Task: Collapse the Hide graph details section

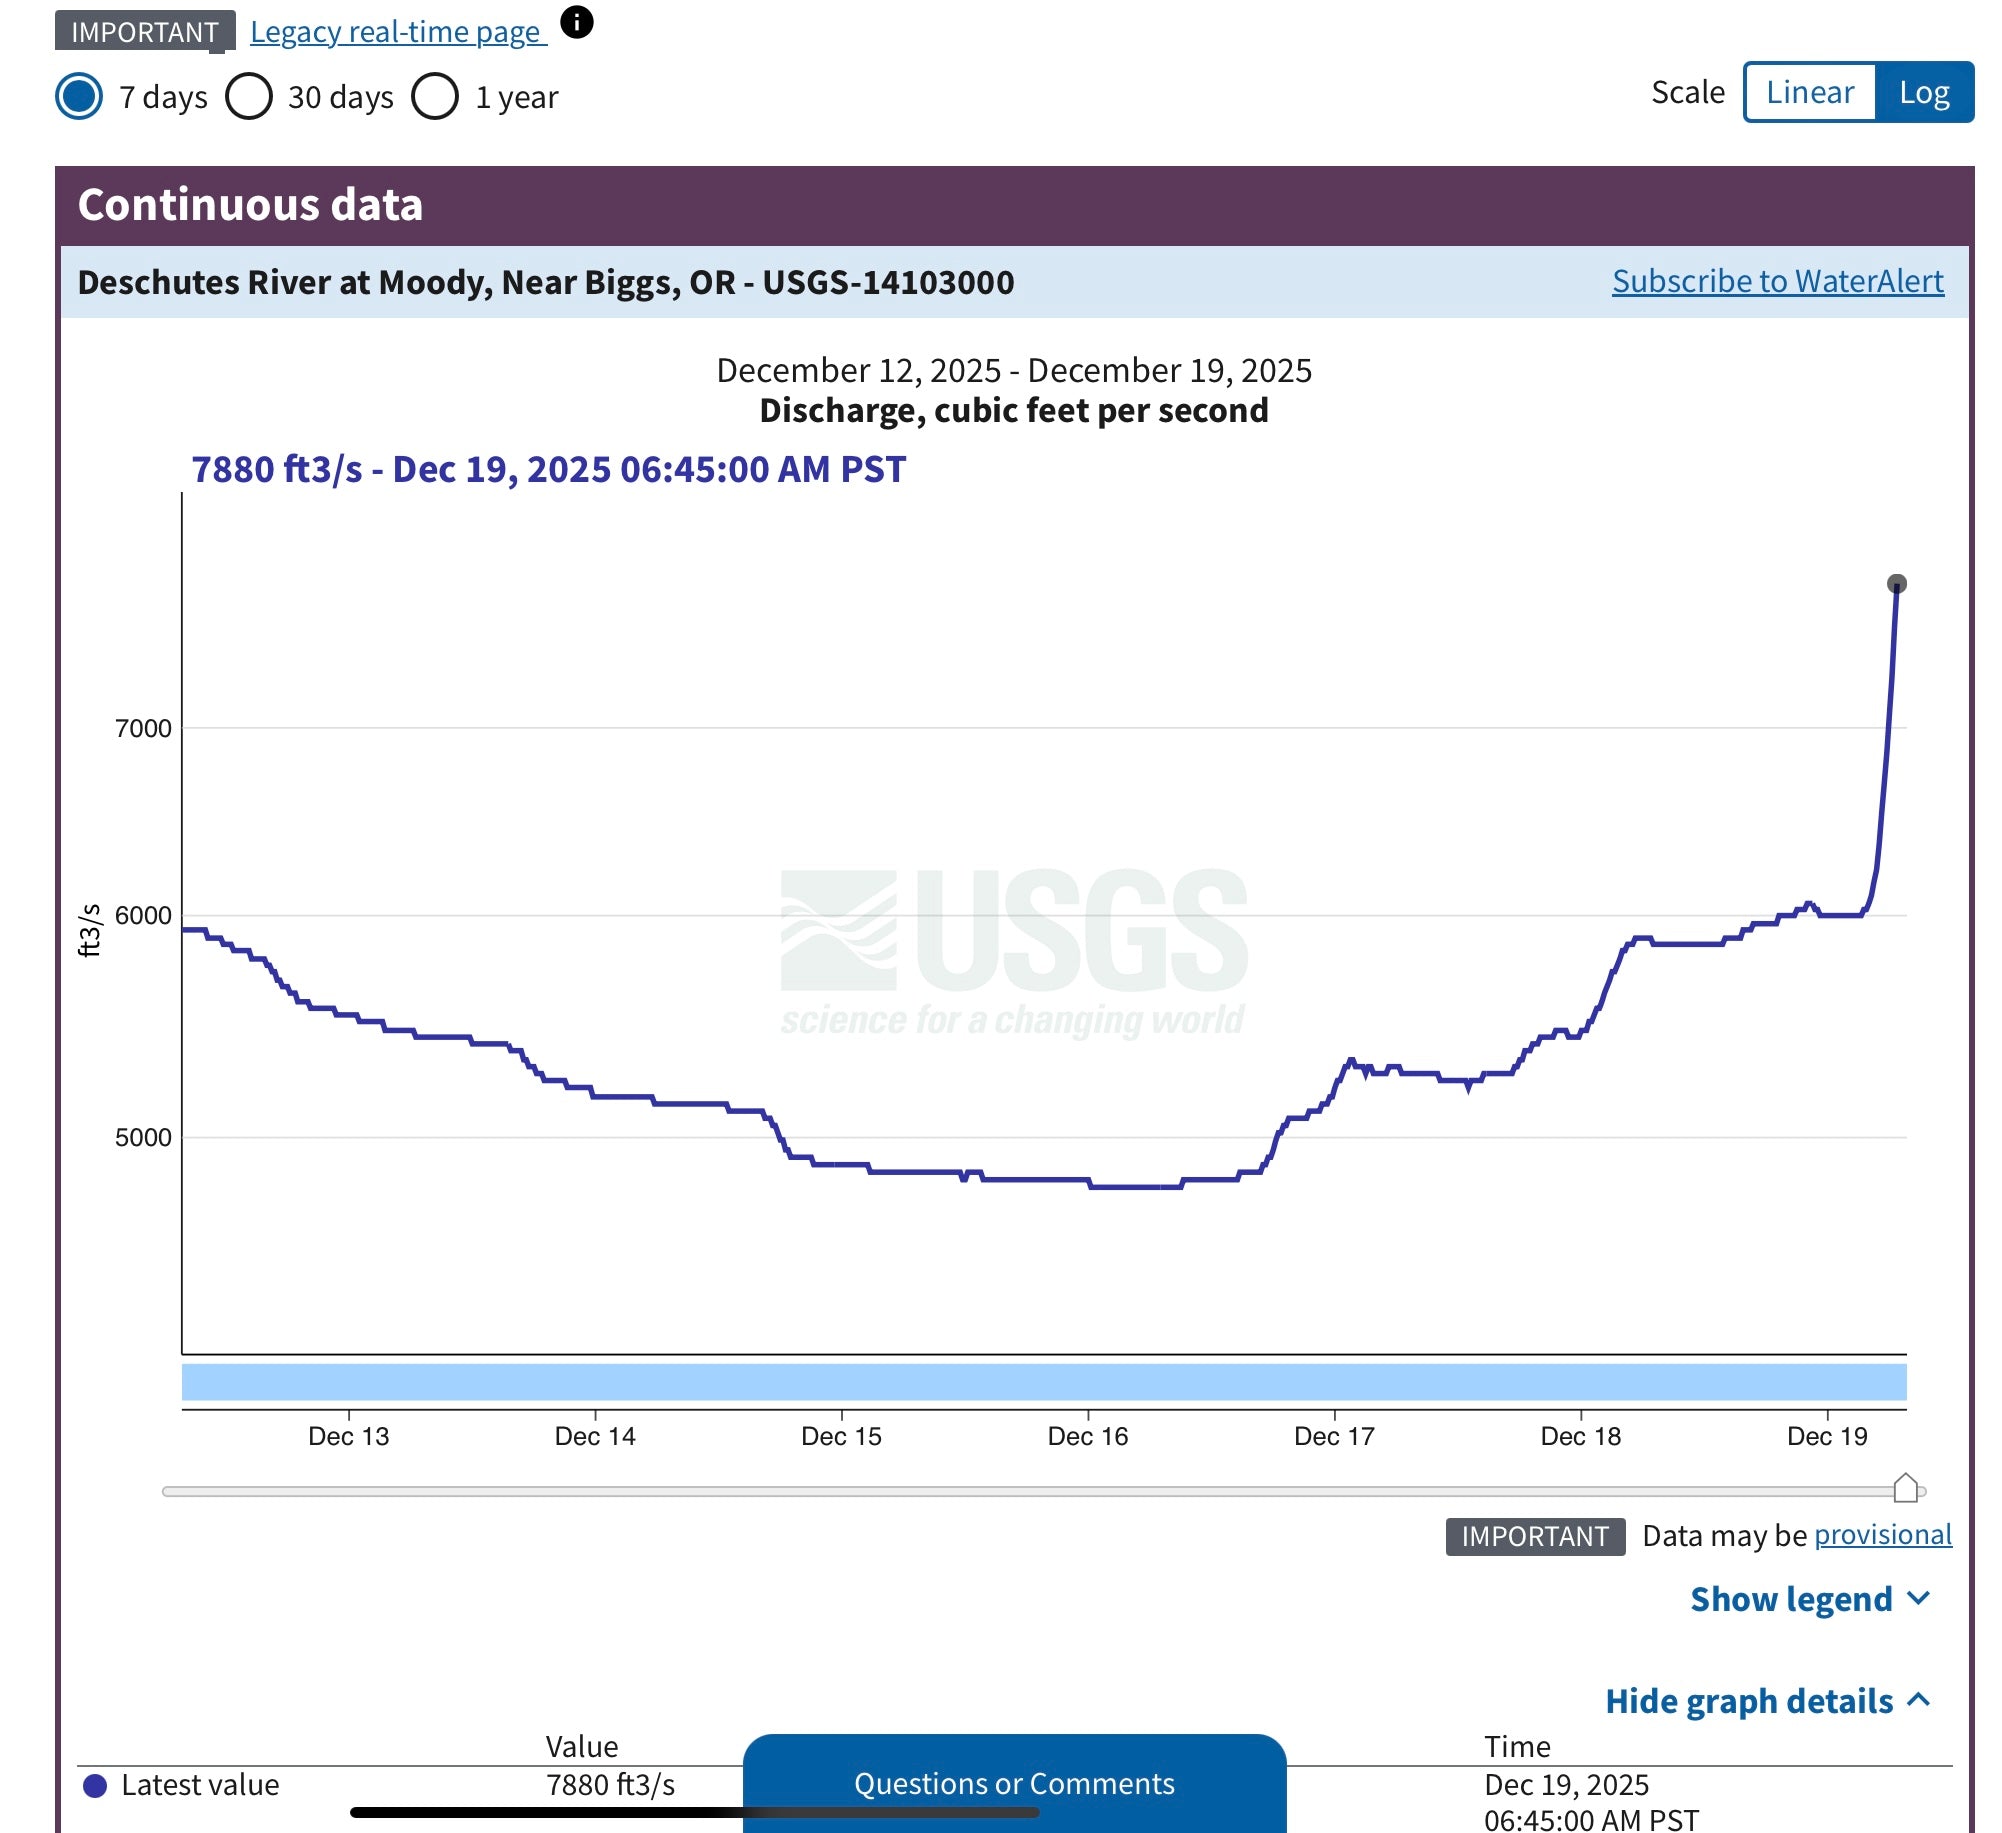Action: tap(1748, 1701)
